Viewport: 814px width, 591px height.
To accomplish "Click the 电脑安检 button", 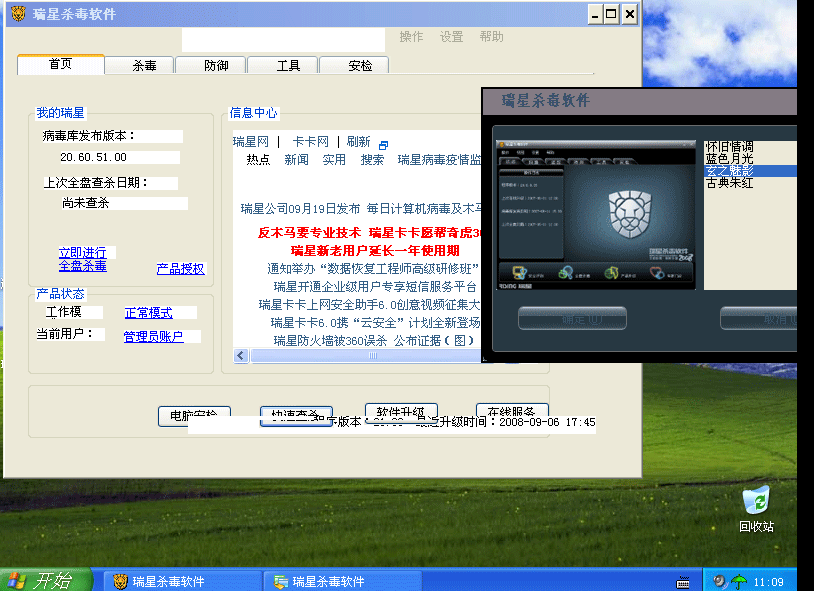I will point(194,417).
